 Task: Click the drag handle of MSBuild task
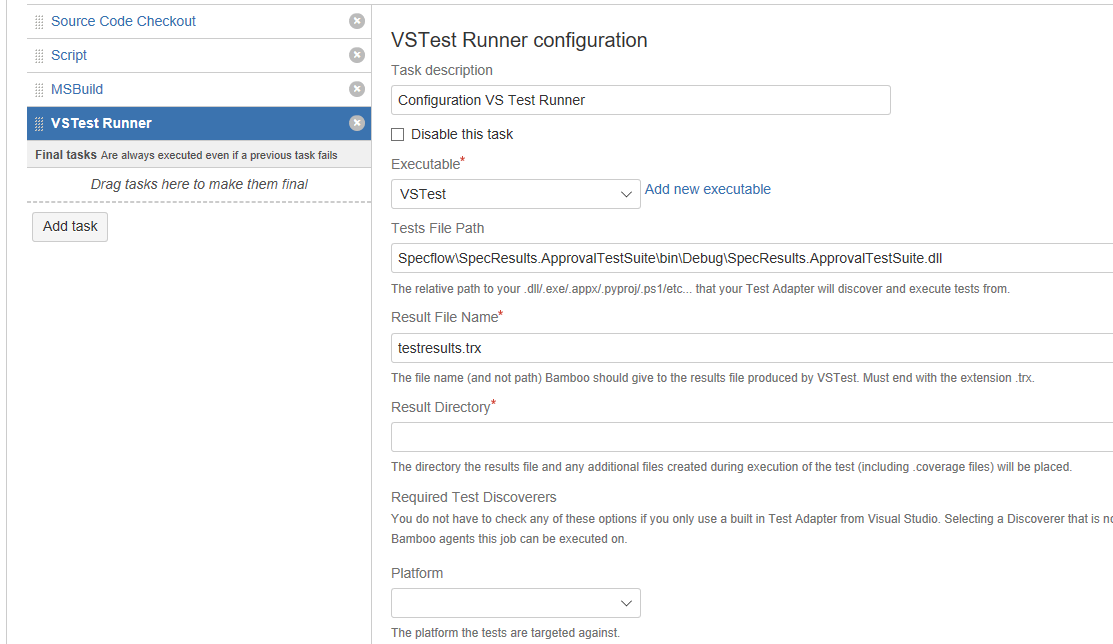click(x=37, y=88)
